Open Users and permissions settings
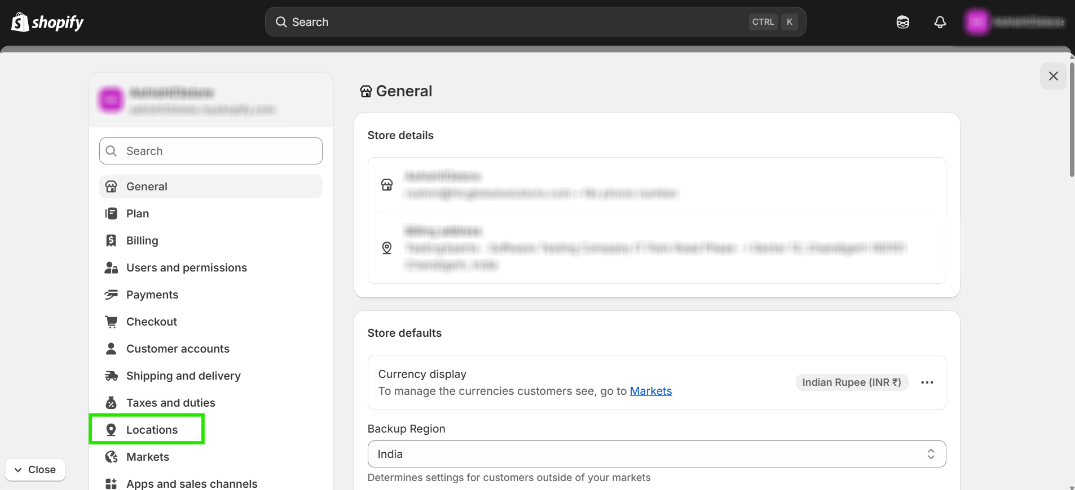The width and height of the screenshot is (1075, 490). click(x=186, y=268)
